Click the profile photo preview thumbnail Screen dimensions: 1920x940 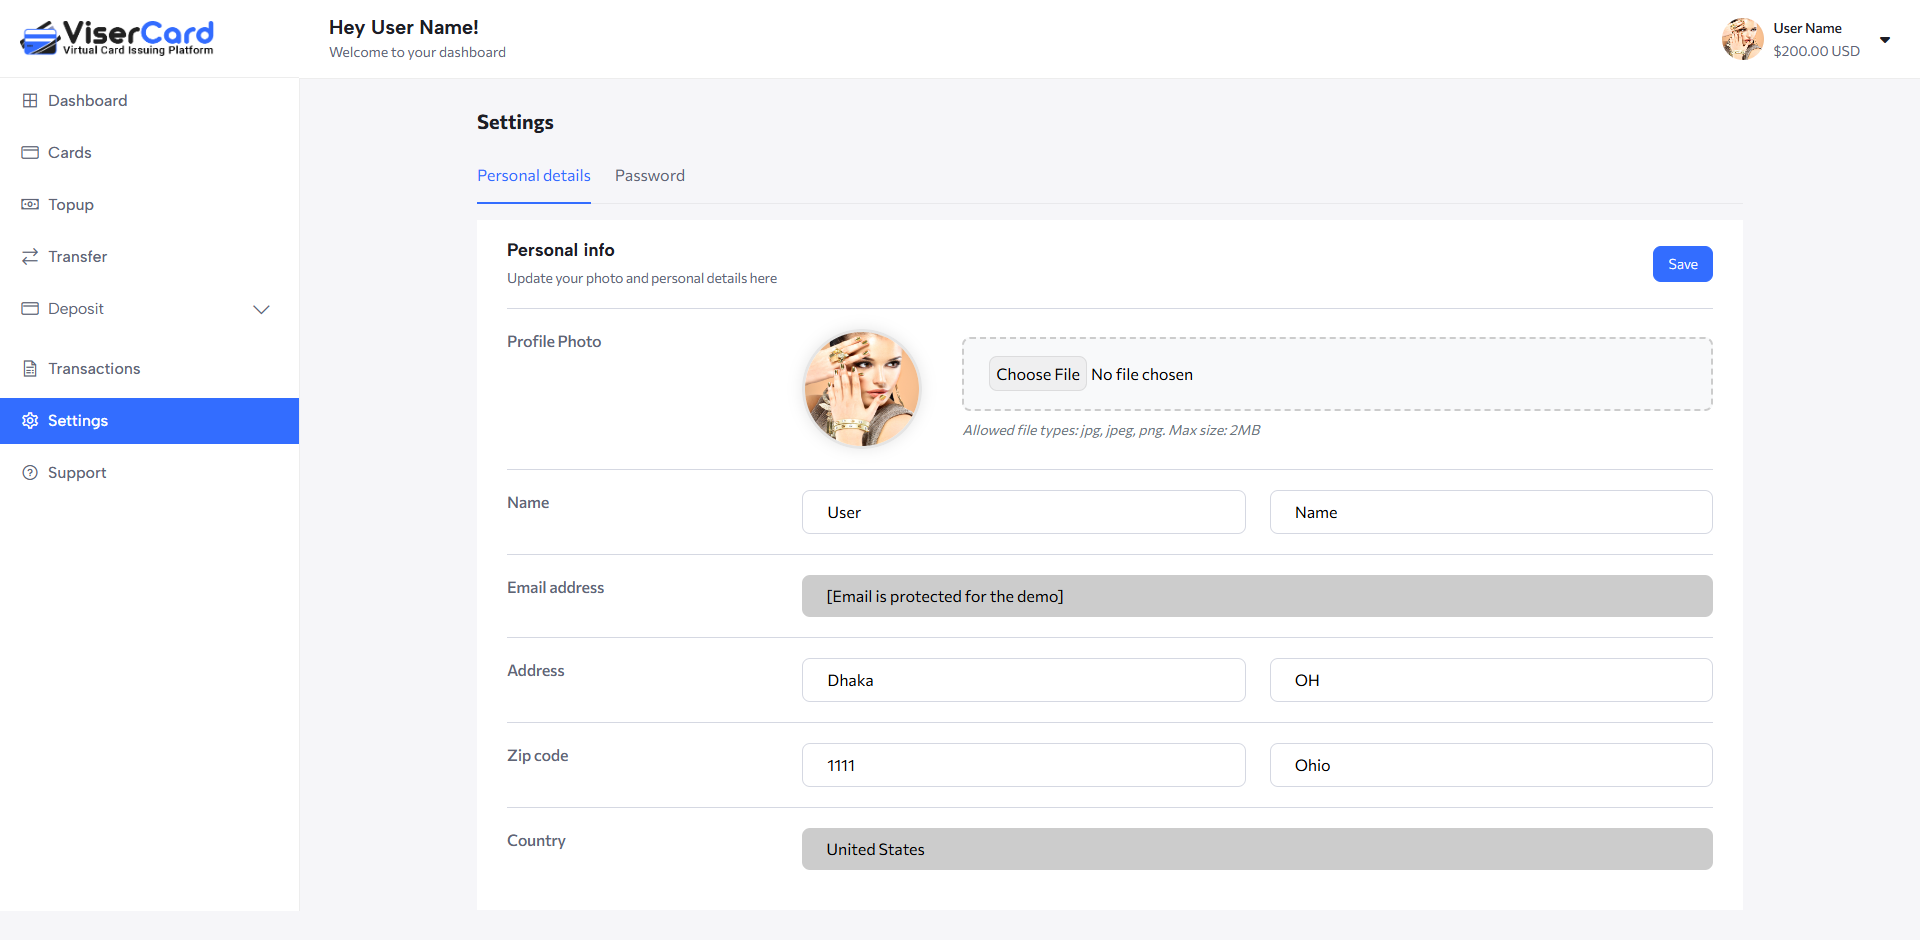pos(861,389)
